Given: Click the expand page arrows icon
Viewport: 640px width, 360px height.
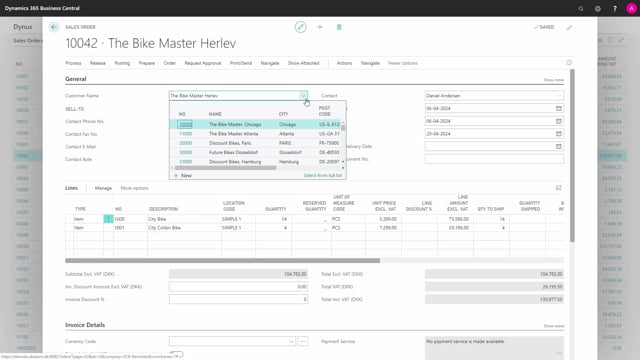Looking at the screenshot, I should pyautogui.click(x=569, y=27).
